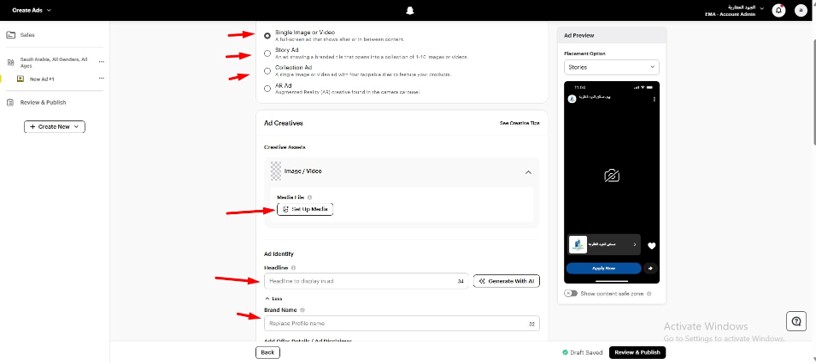
Task: Click the no-media camera icon in preview
Action: (611, 176)
